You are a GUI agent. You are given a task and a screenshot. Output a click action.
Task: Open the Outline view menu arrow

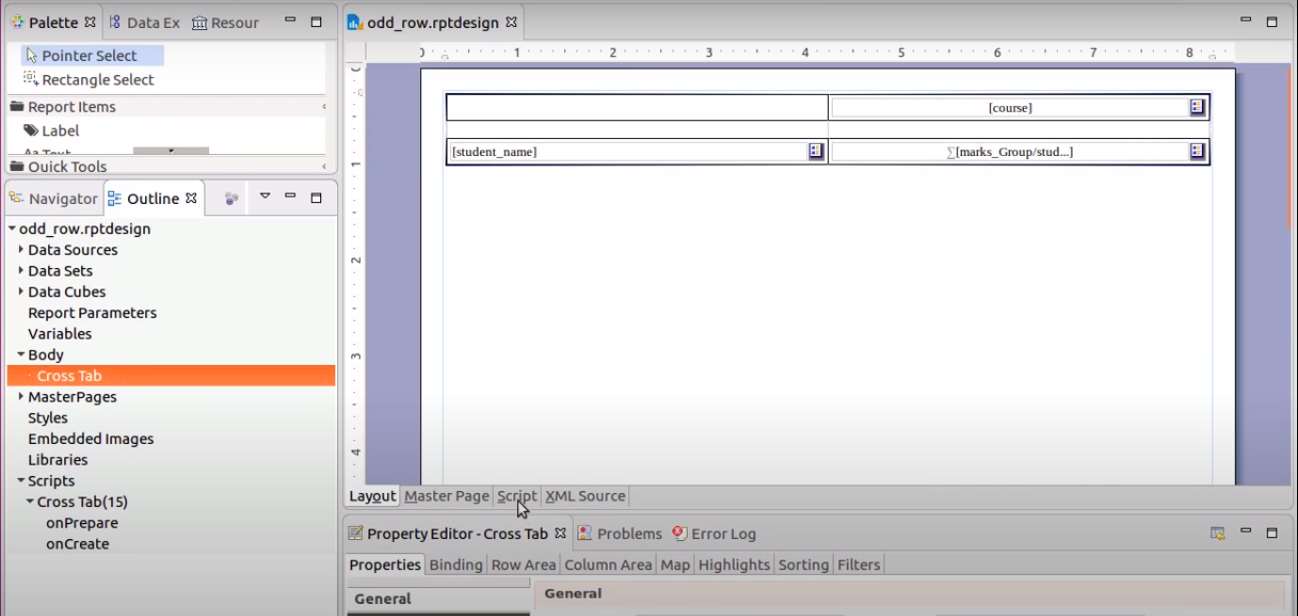click(x=265, y=197)
